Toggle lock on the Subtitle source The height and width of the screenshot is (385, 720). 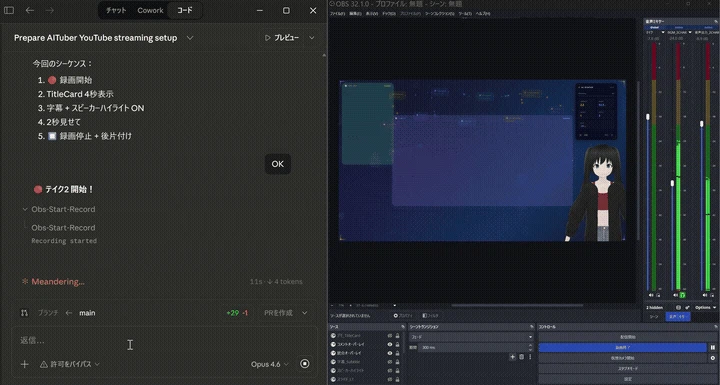click(398, 362)
